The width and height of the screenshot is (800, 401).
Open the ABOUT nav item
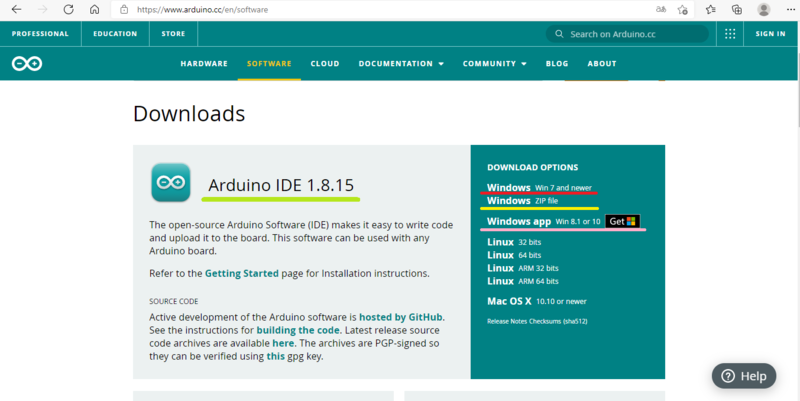tap(602, 63)
